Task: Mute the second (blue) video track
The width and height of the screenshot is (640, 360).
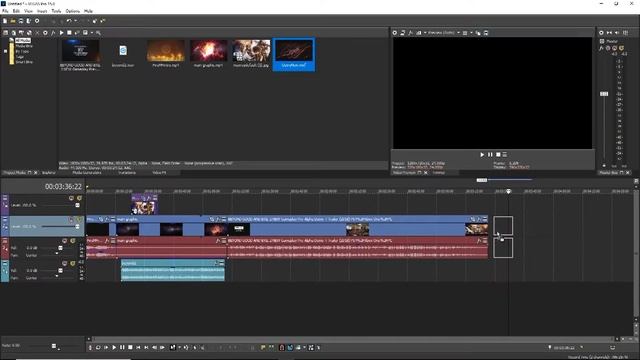Action: [71, 220]
